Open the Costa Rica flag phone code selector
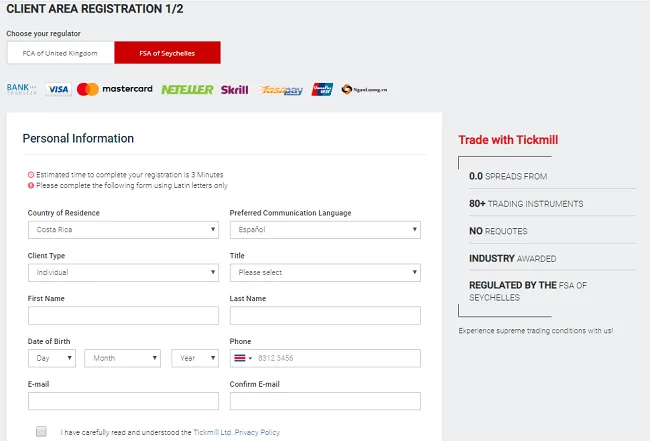Viewport: 650px width, 441px height. [x=243, y=358]
